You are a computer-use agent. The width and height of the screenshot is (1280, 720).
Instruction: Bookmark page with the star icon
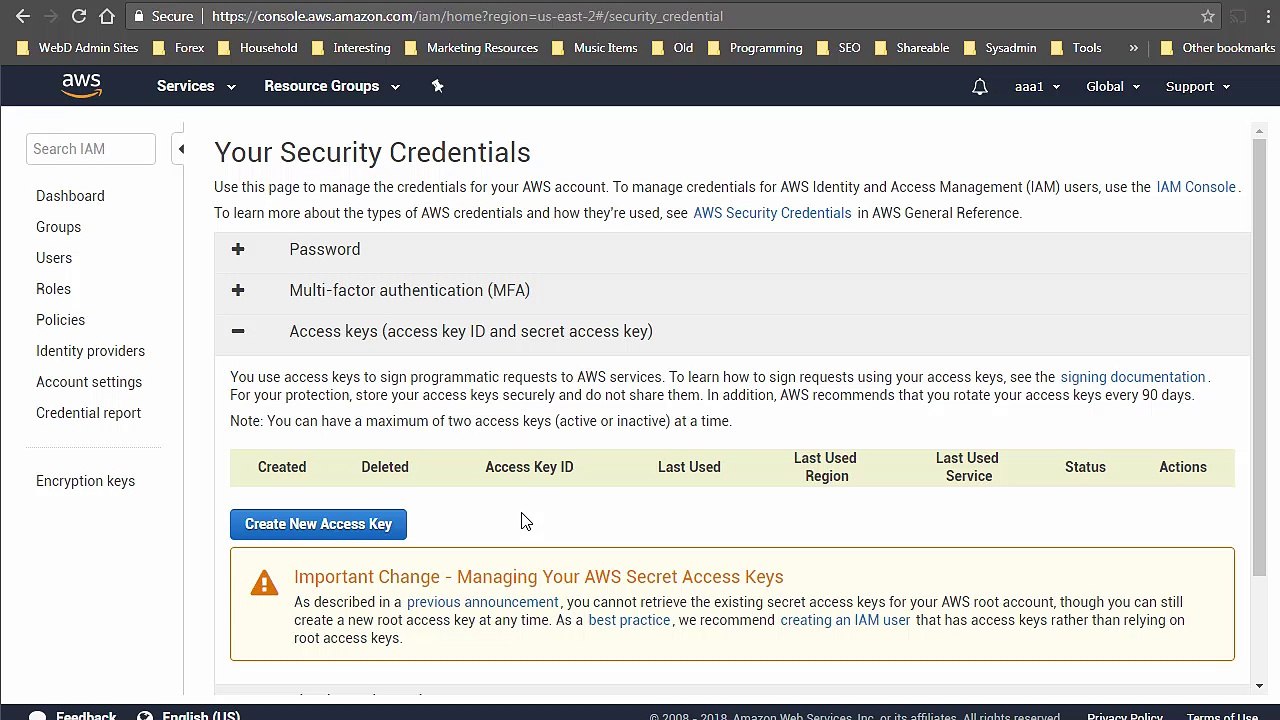(x=1208, y=16)
